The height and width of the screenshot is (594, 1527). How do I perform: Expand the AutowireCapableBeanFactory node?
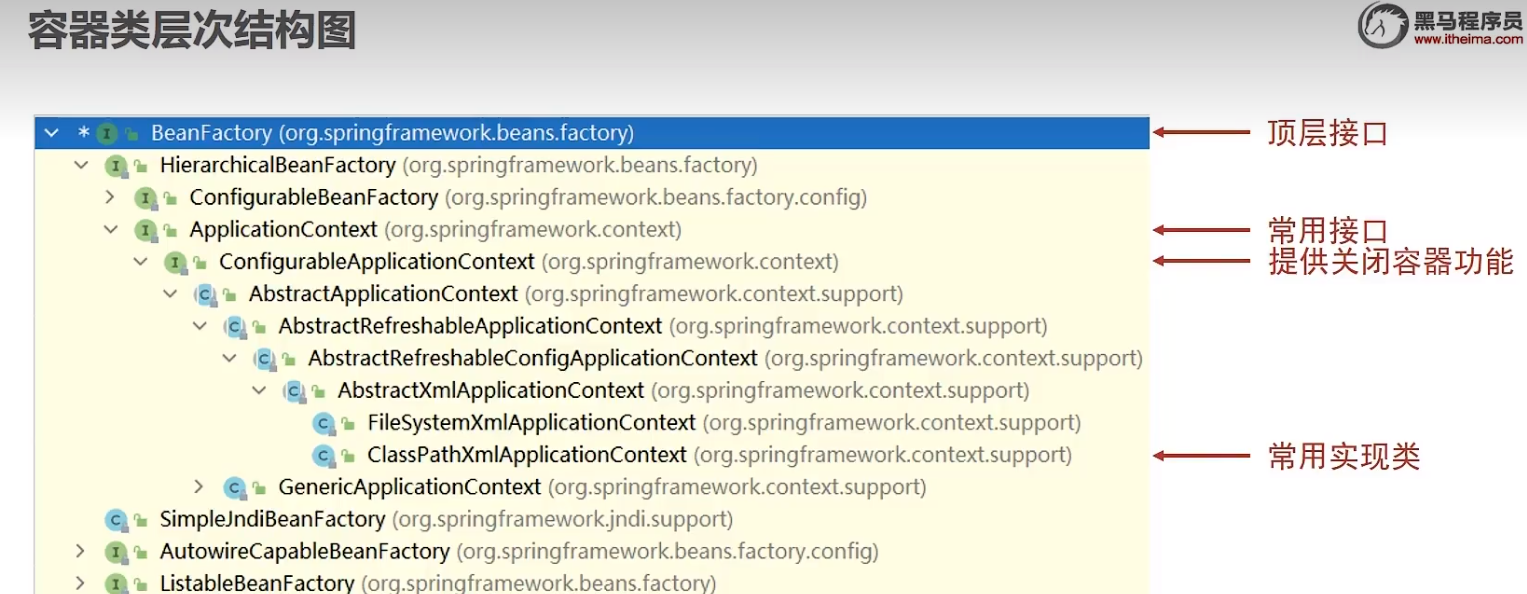pyautogui.click(x=81, y=551)
